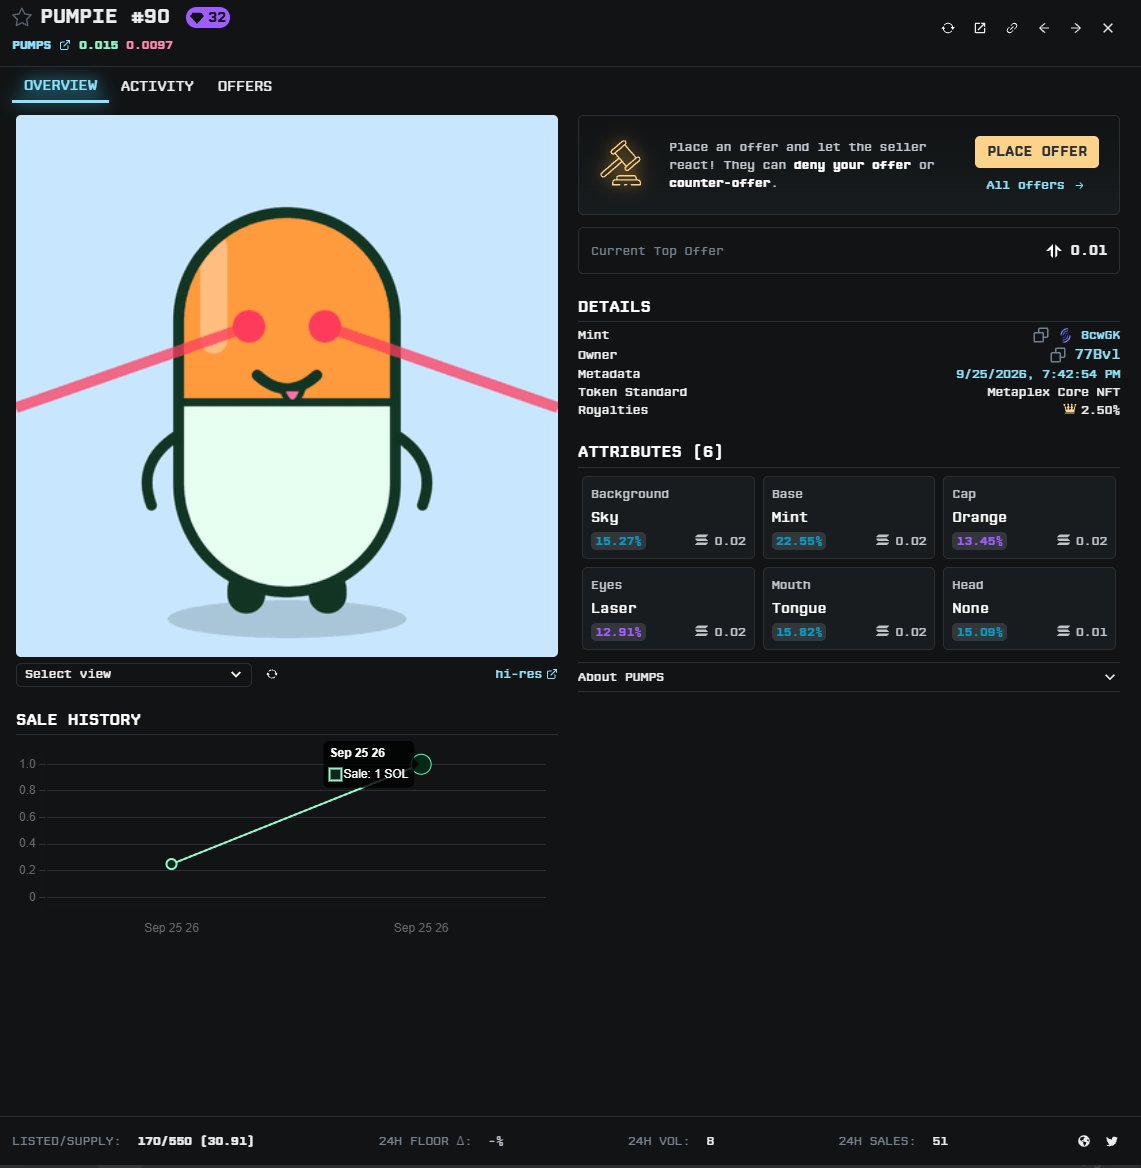Viewport: 1141px width, 1168px height.
Task: Click the auction gavel icon
Action: point(621,163)
